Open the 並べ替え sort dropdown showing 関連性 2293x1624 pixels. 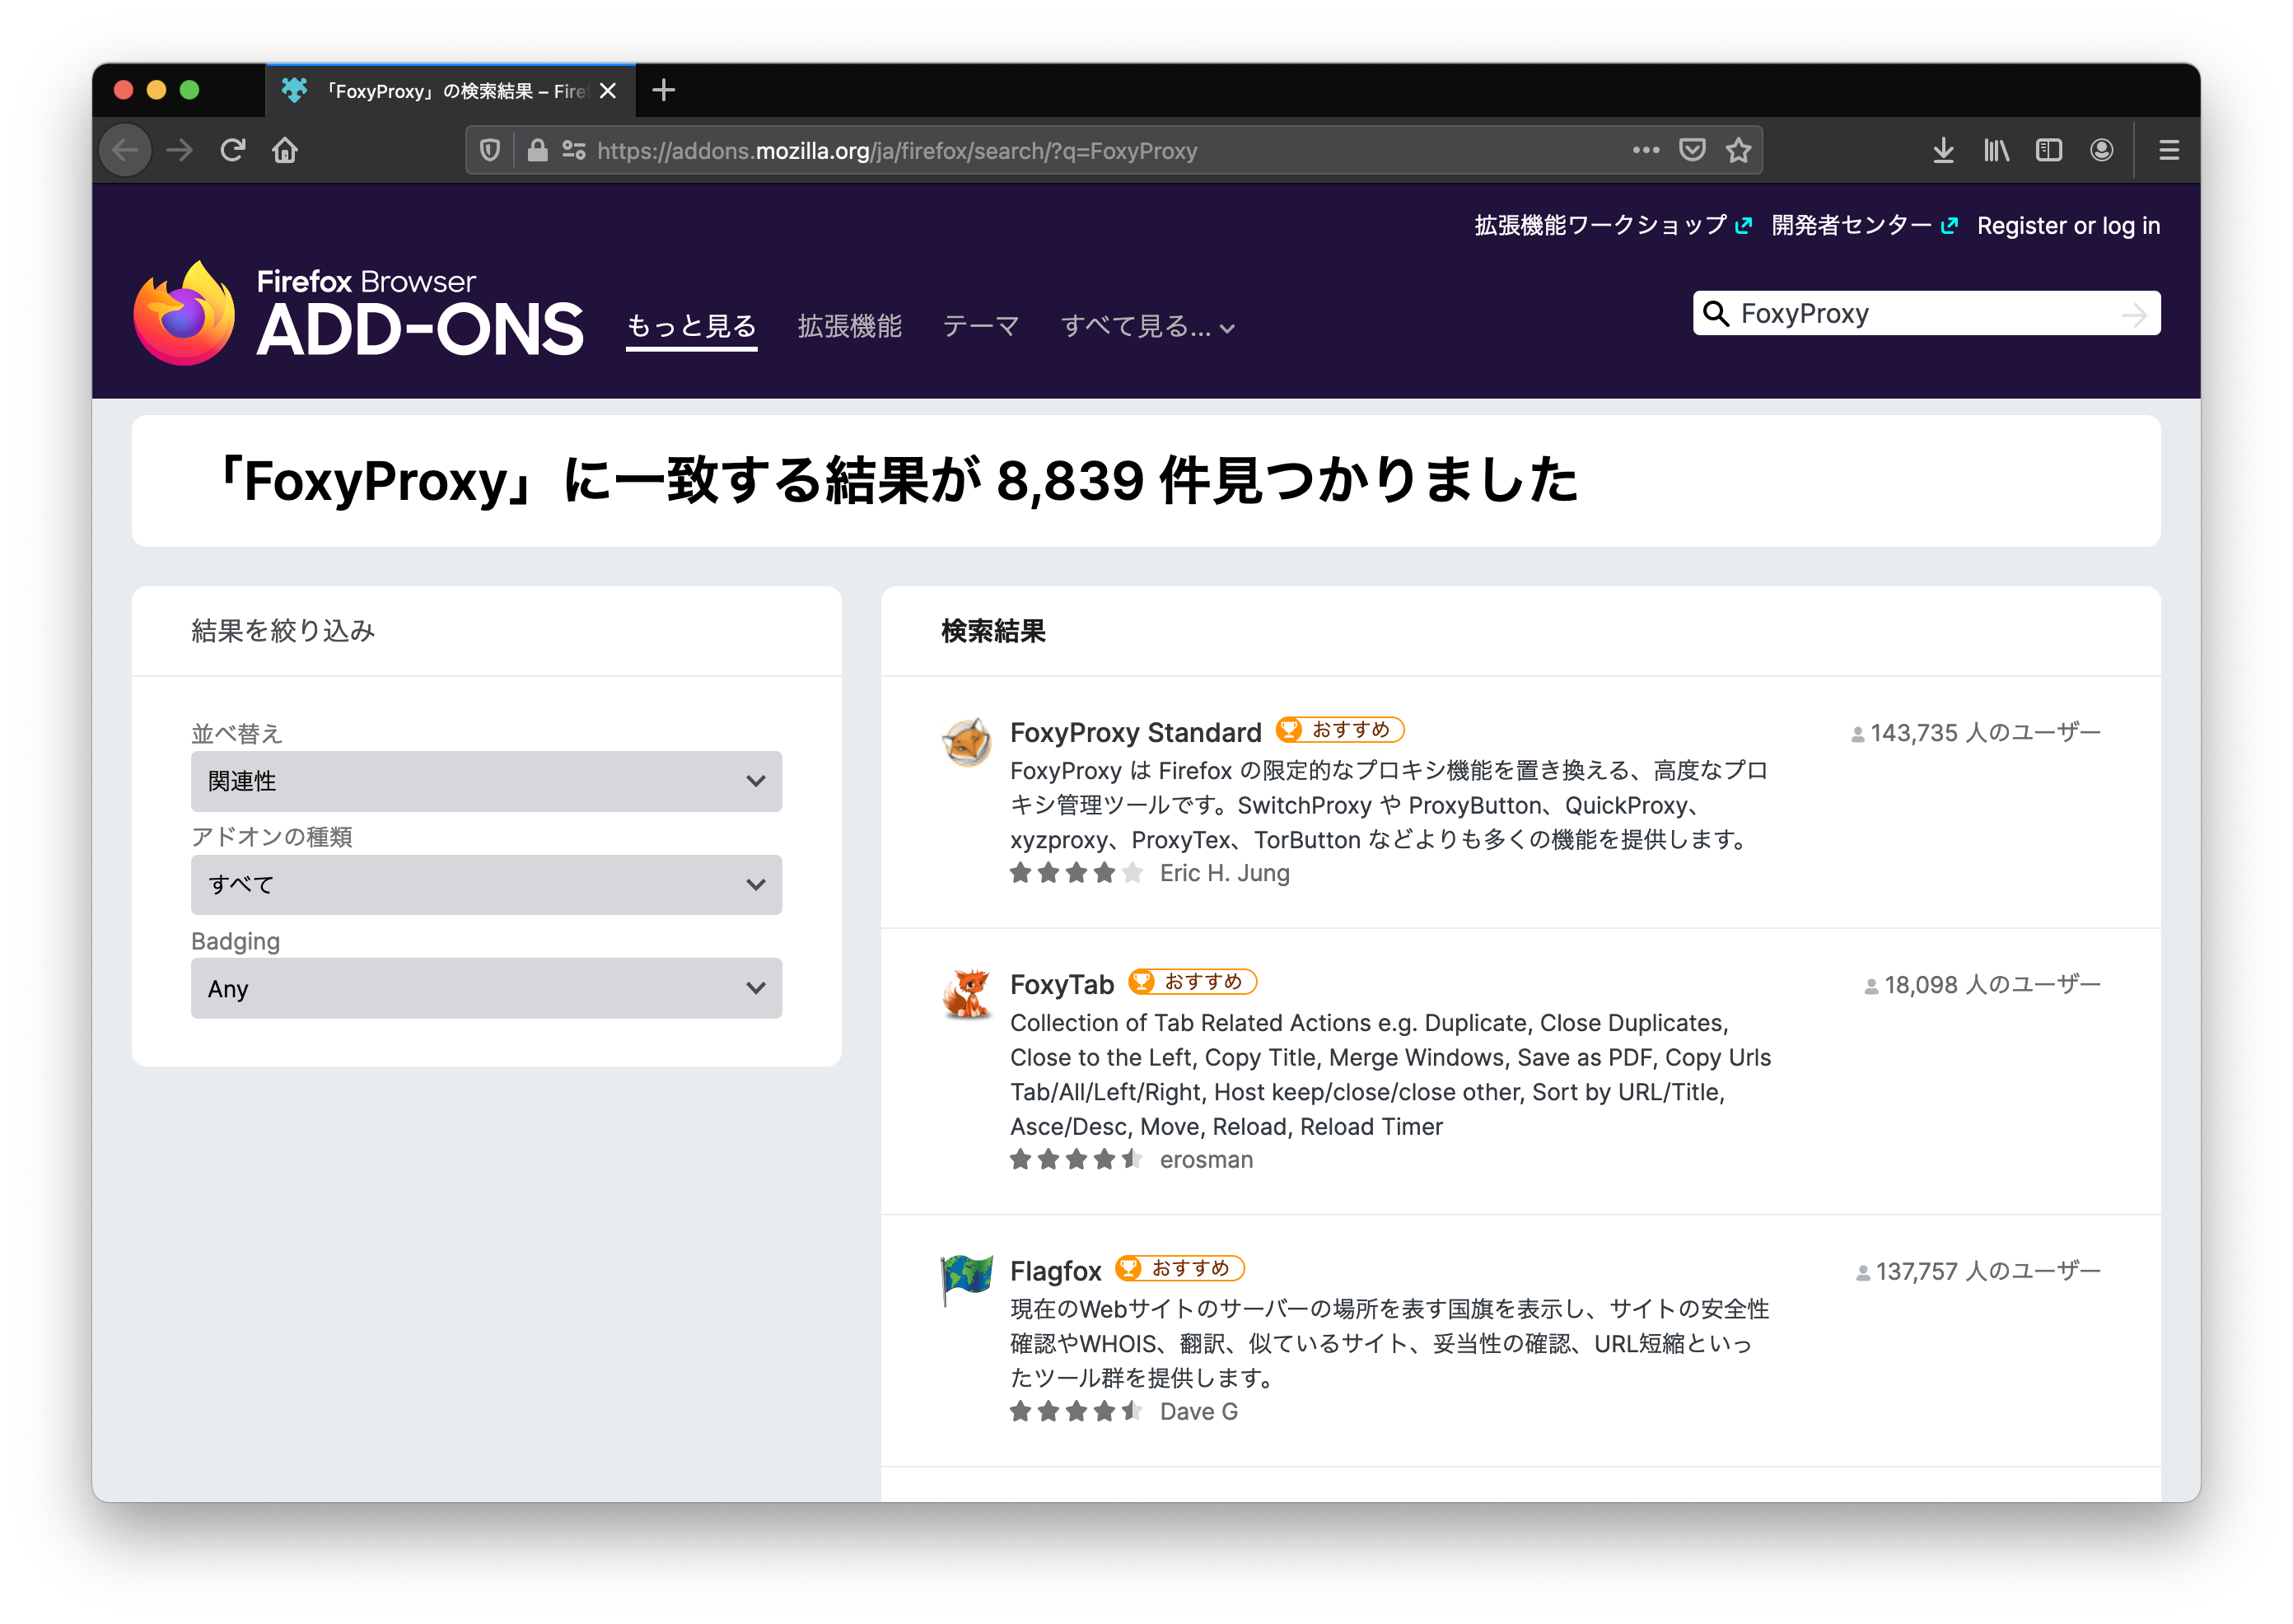pyautogui.click(x=486, y=781)
